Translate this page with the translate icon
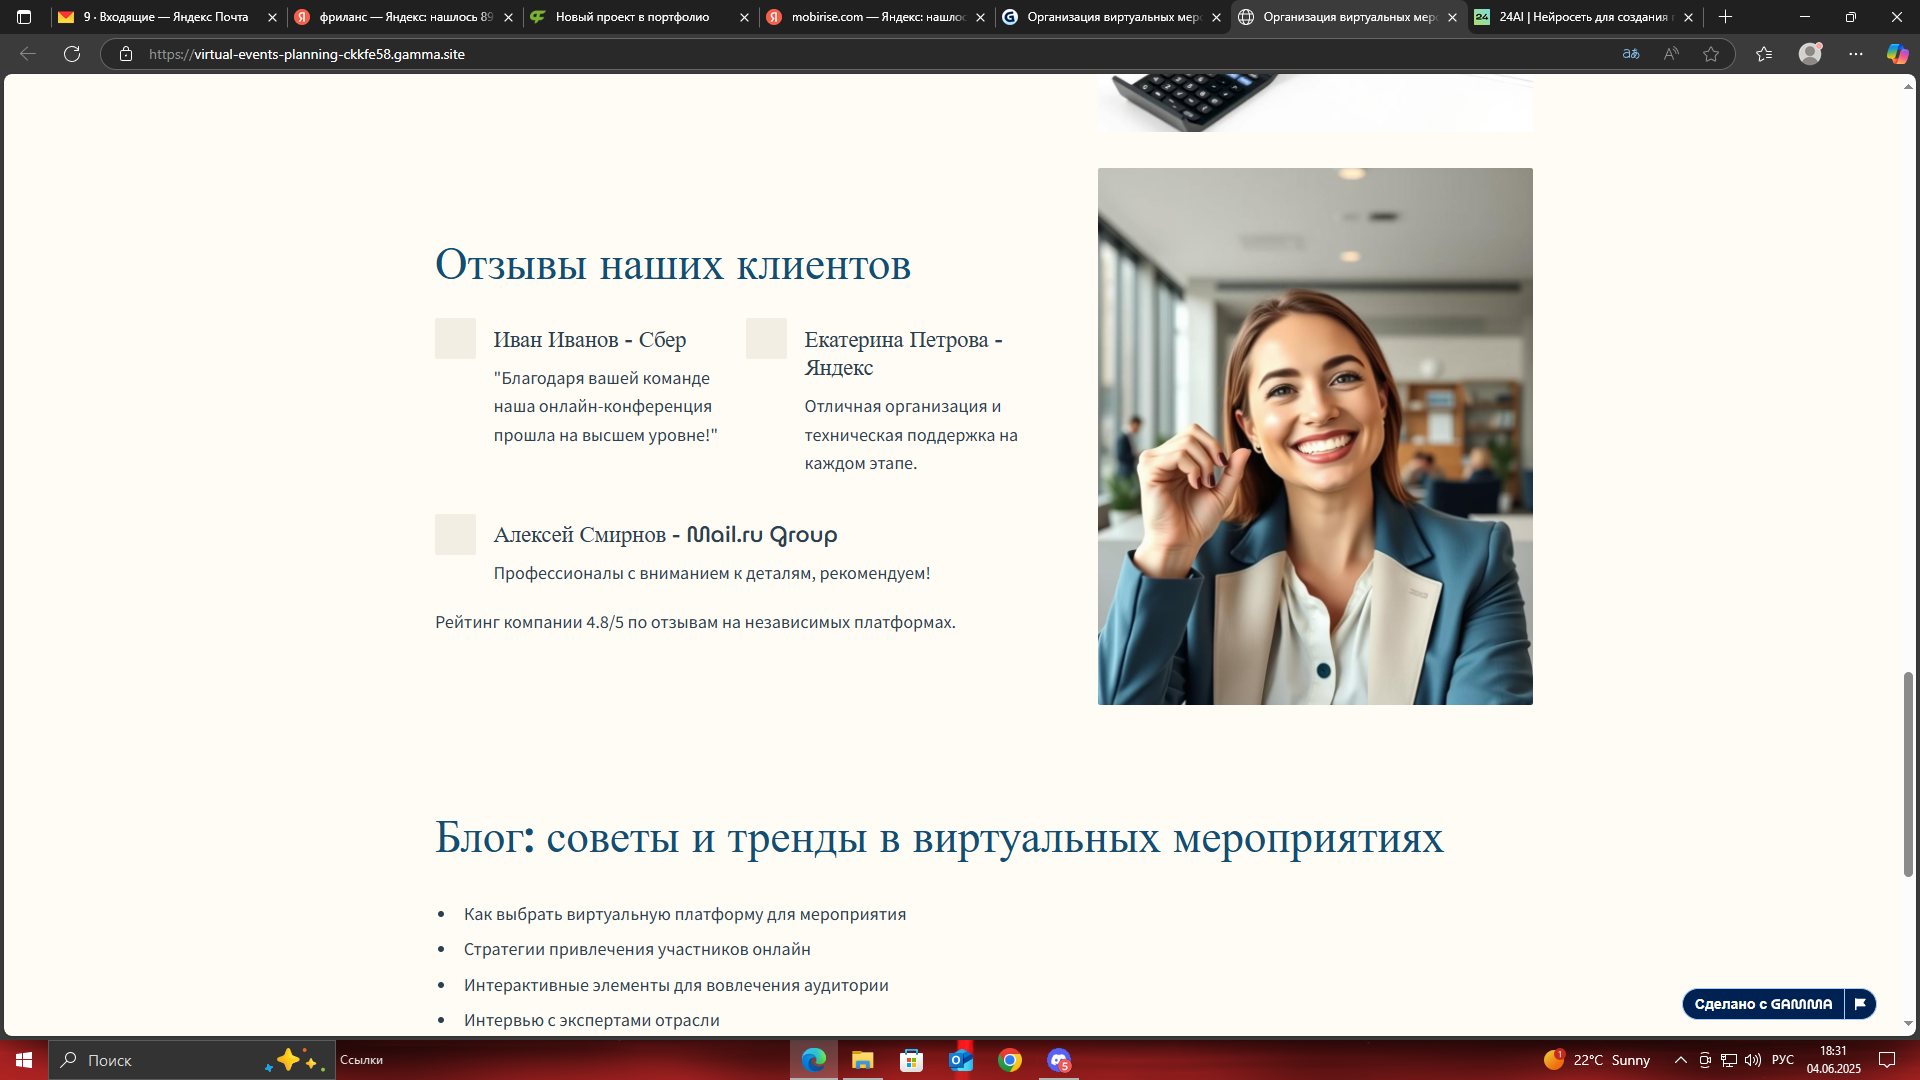 coord(1630,54)
